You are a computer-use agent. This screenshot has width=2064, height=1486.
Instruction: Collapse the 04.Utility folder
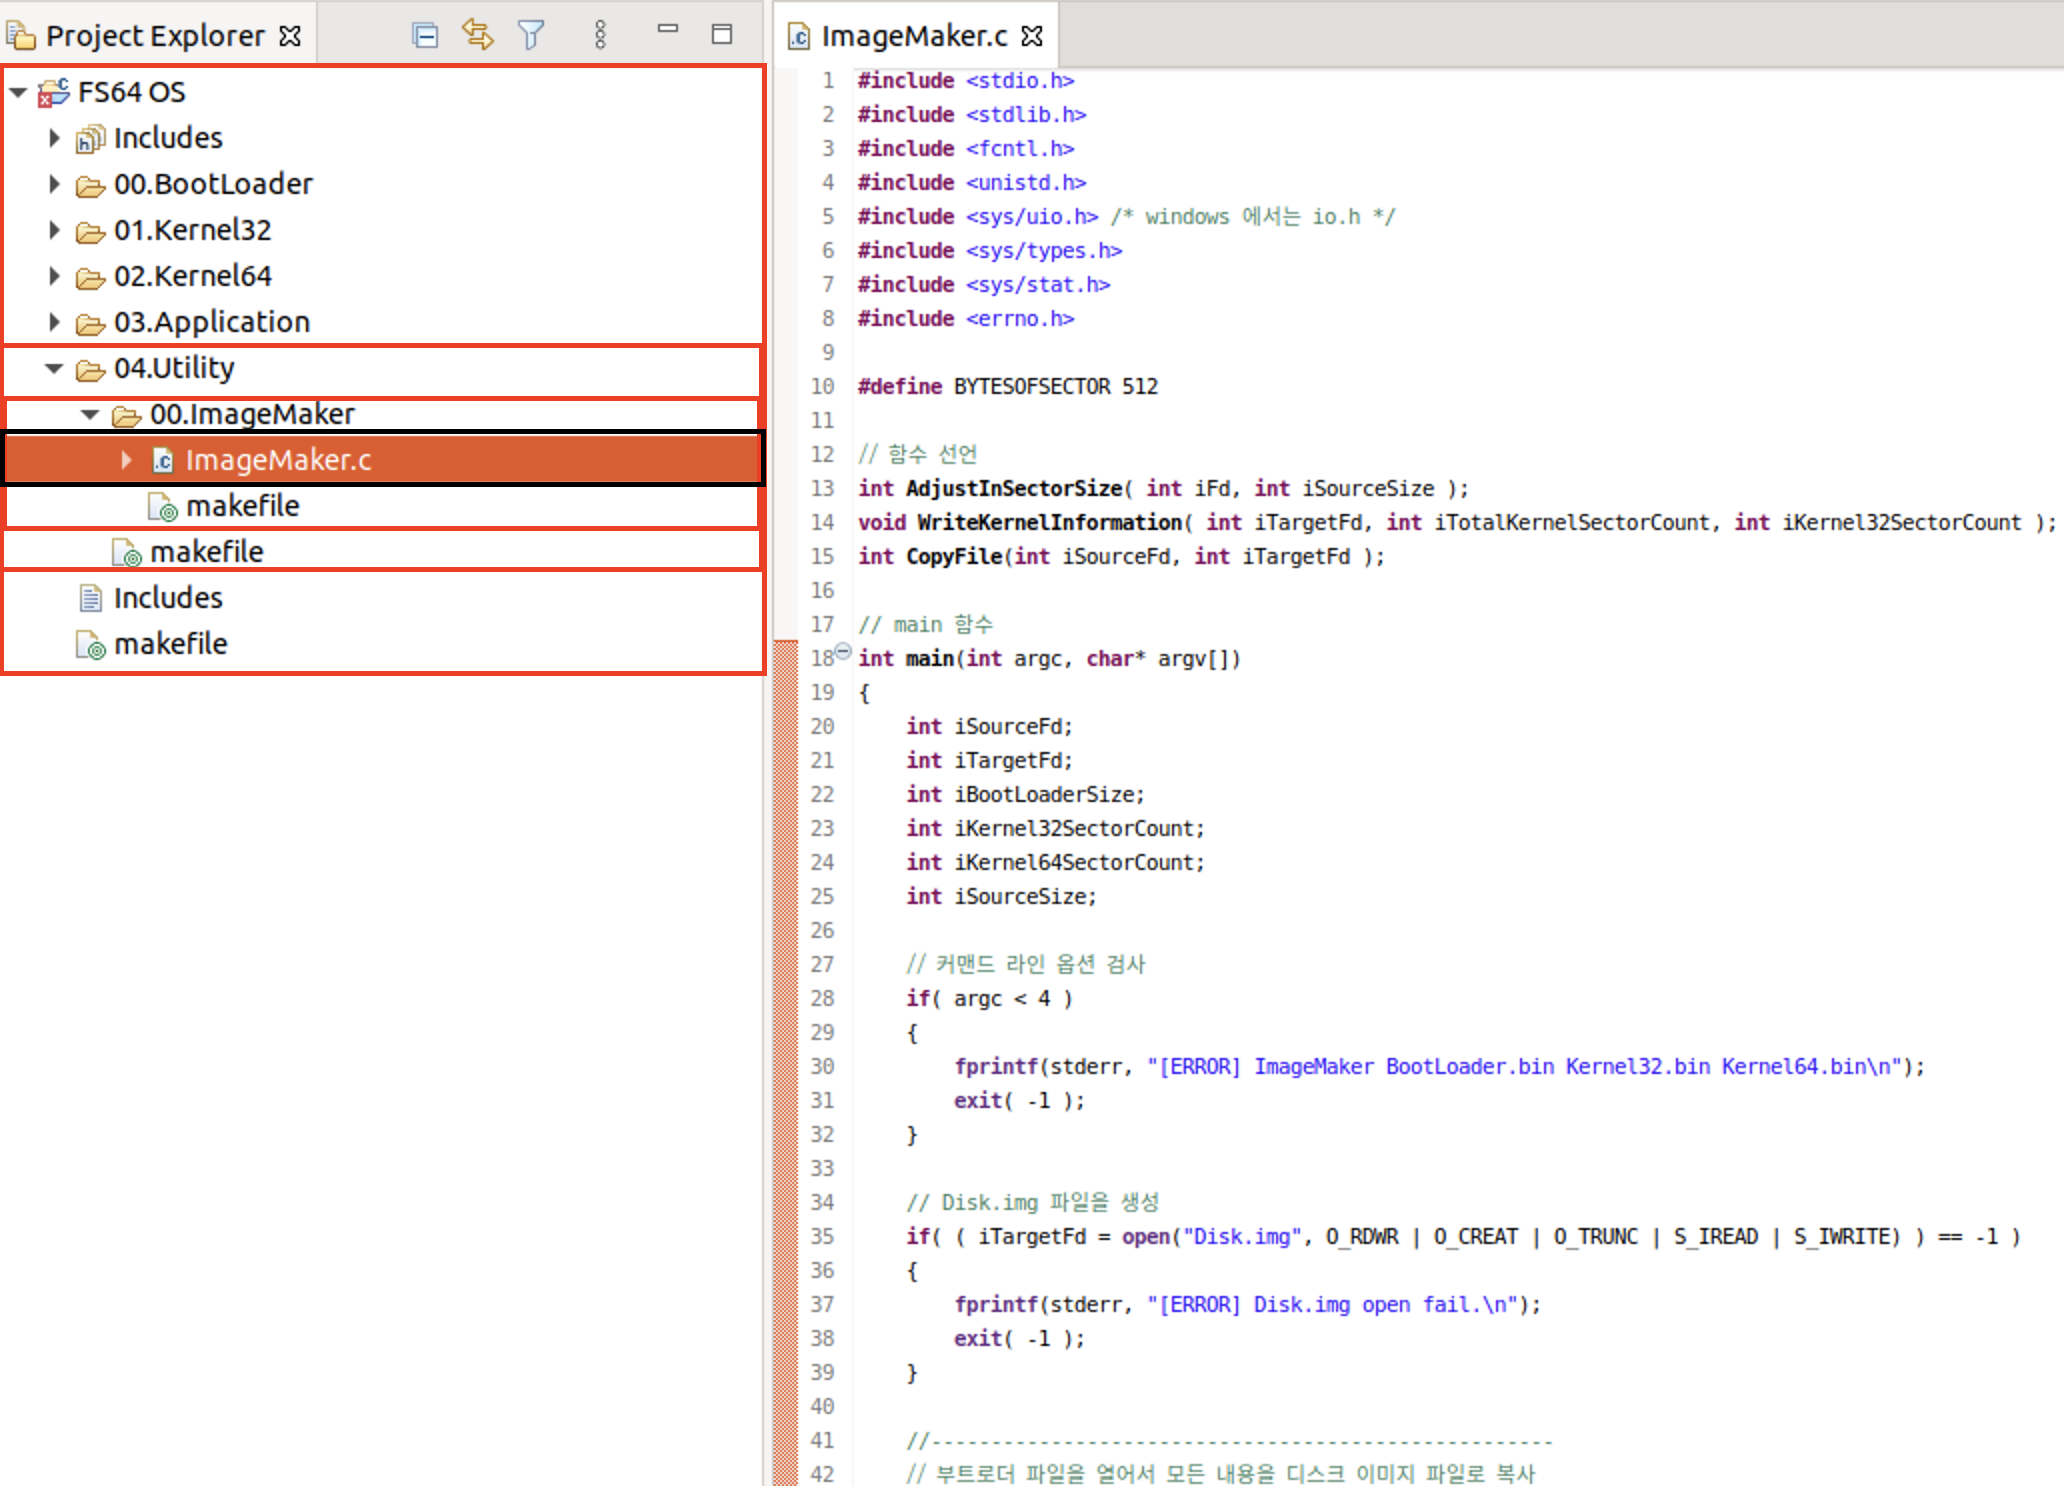(x=55, y=368)
